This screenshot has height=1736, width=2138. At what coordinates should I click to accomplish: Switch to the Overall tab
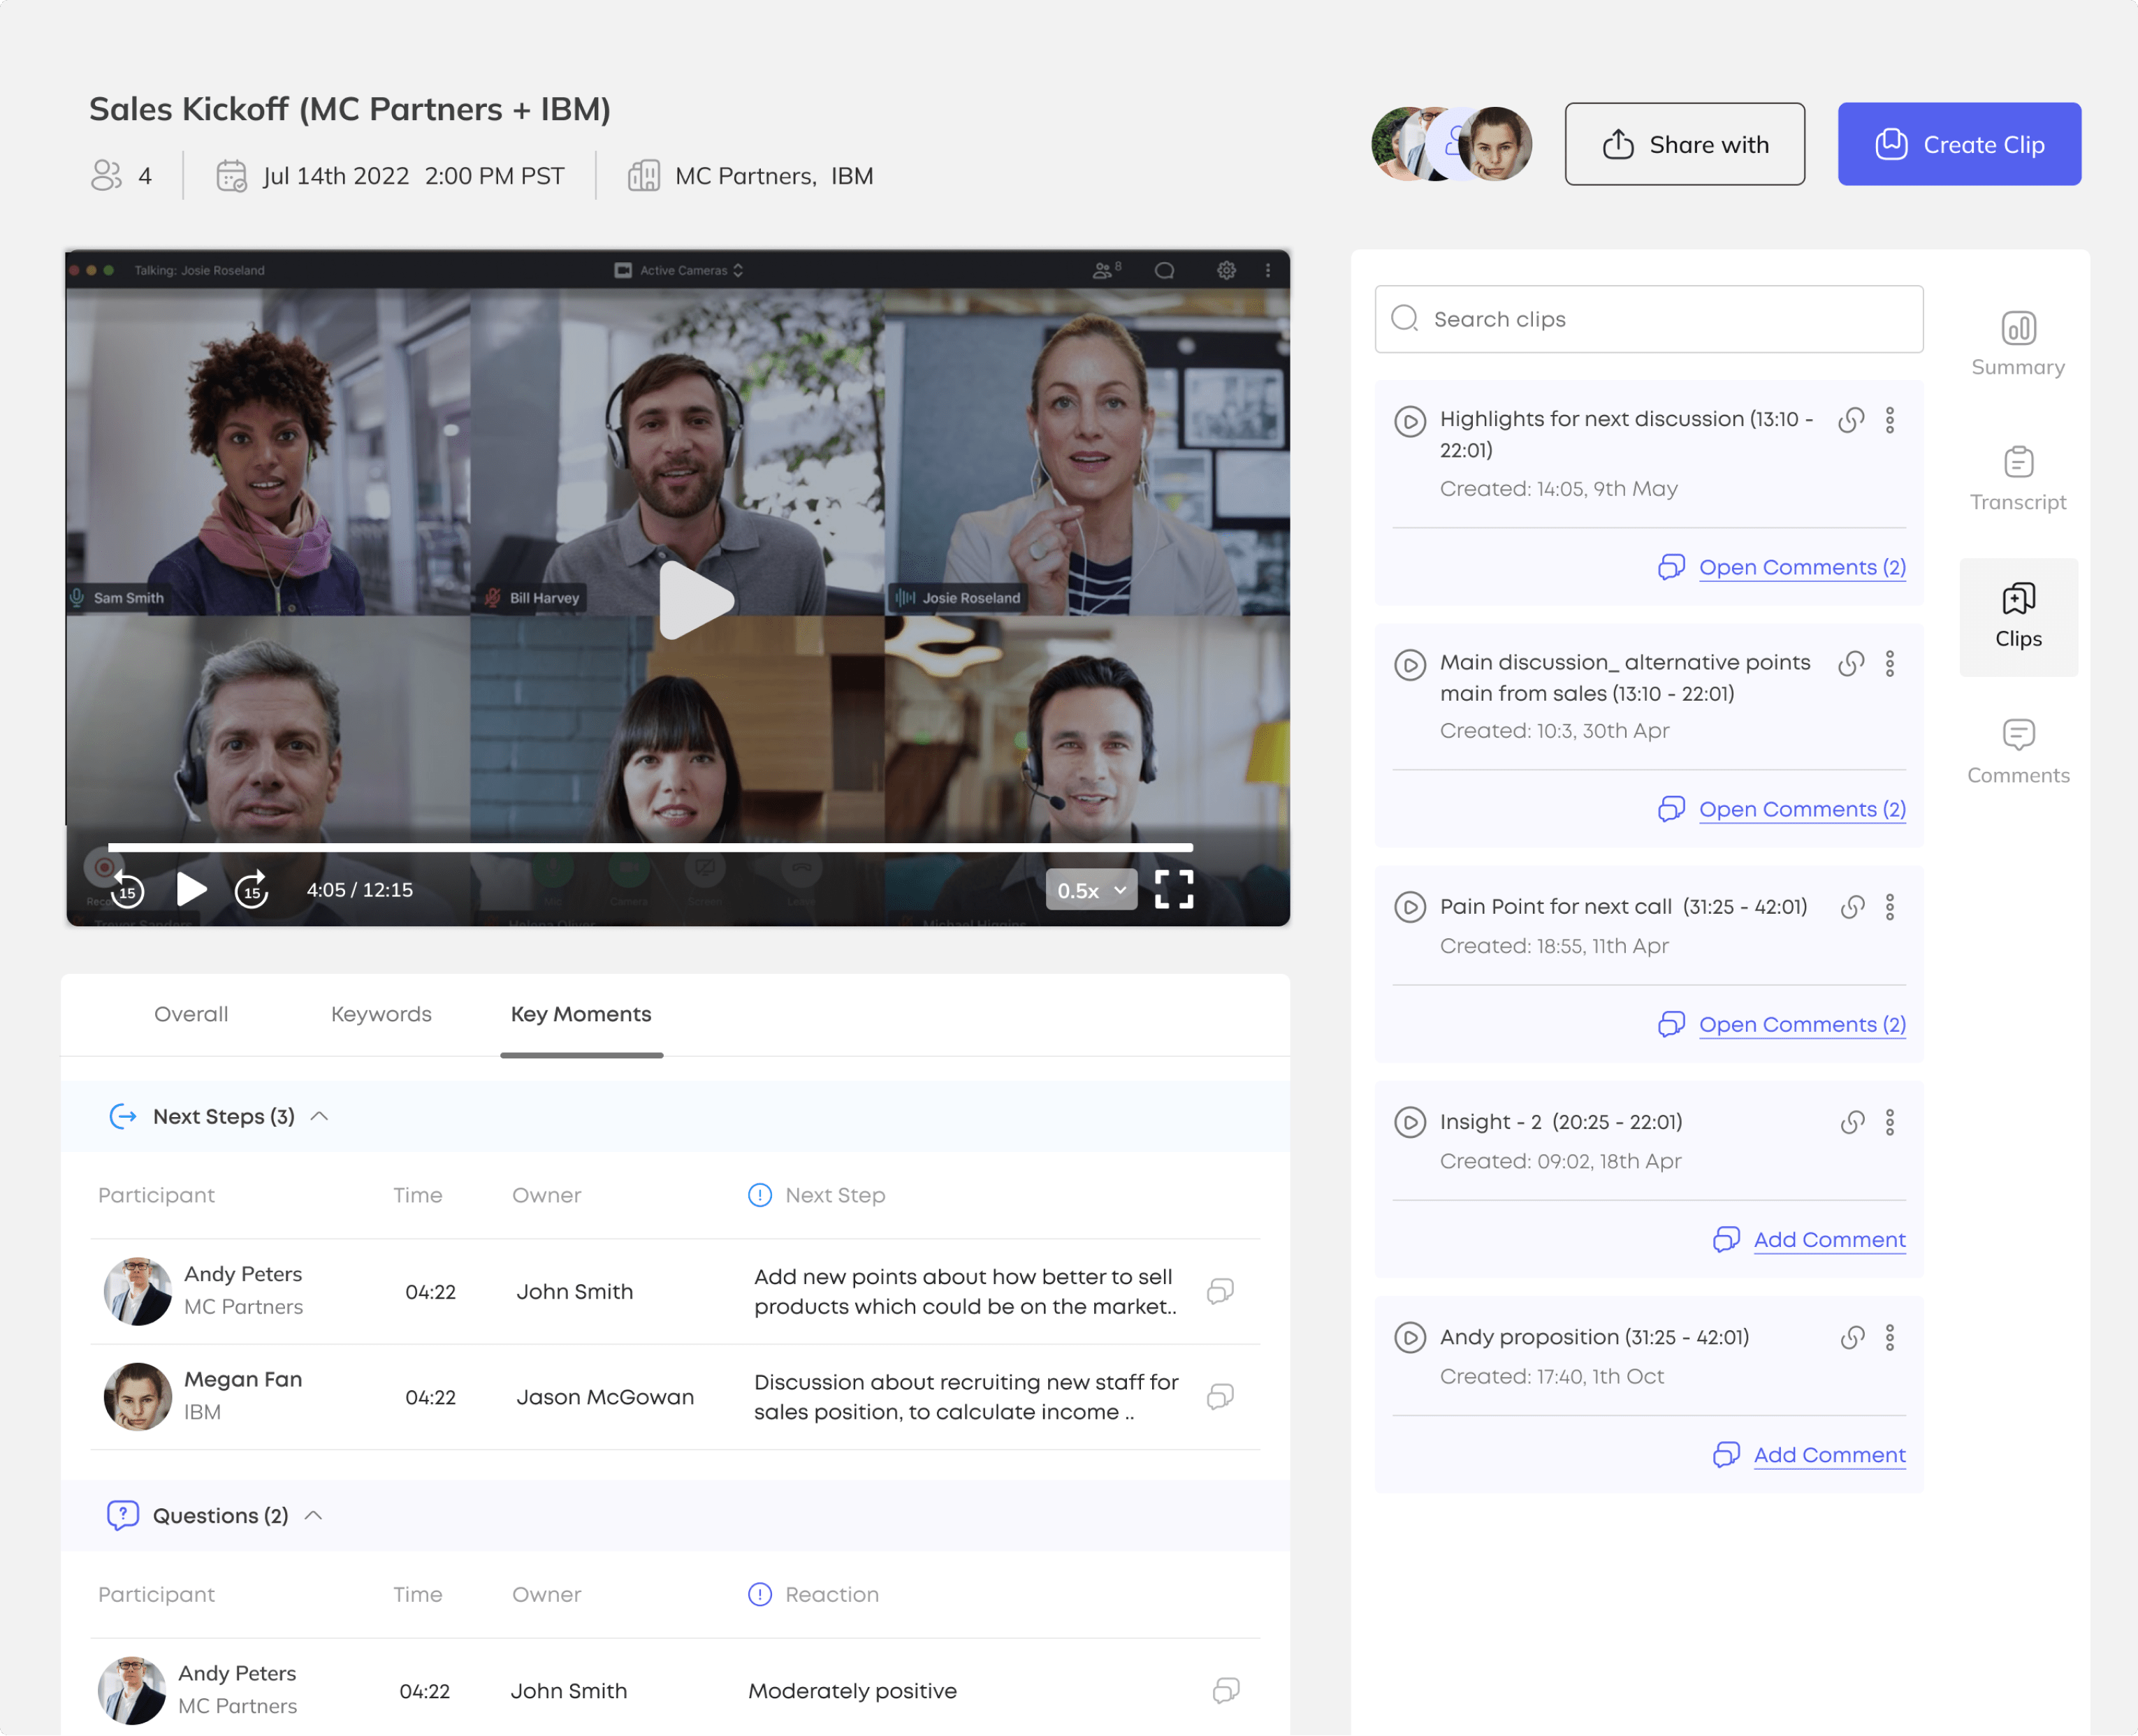coord(191,1014)
